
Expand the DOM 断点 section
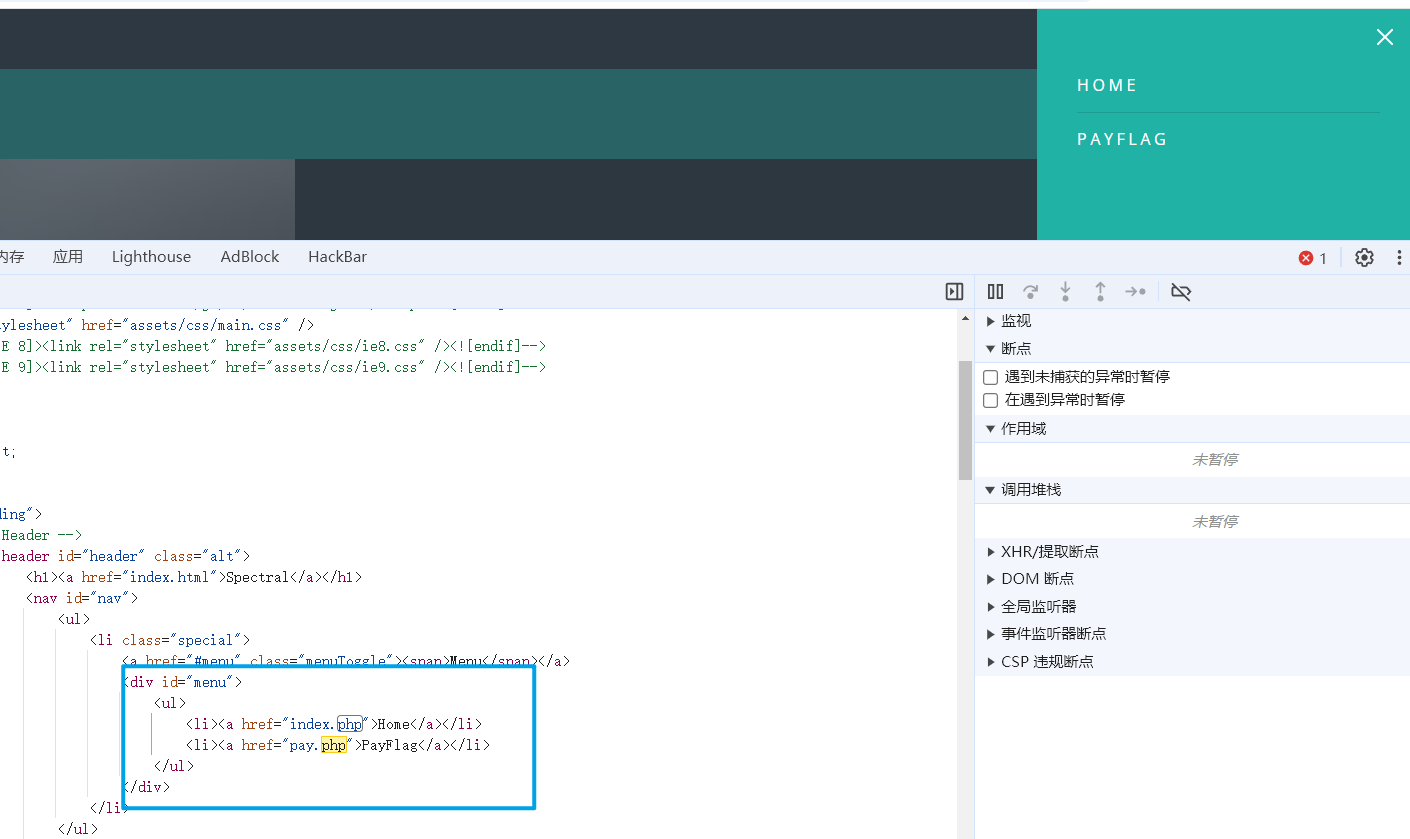click(1037, 579)
